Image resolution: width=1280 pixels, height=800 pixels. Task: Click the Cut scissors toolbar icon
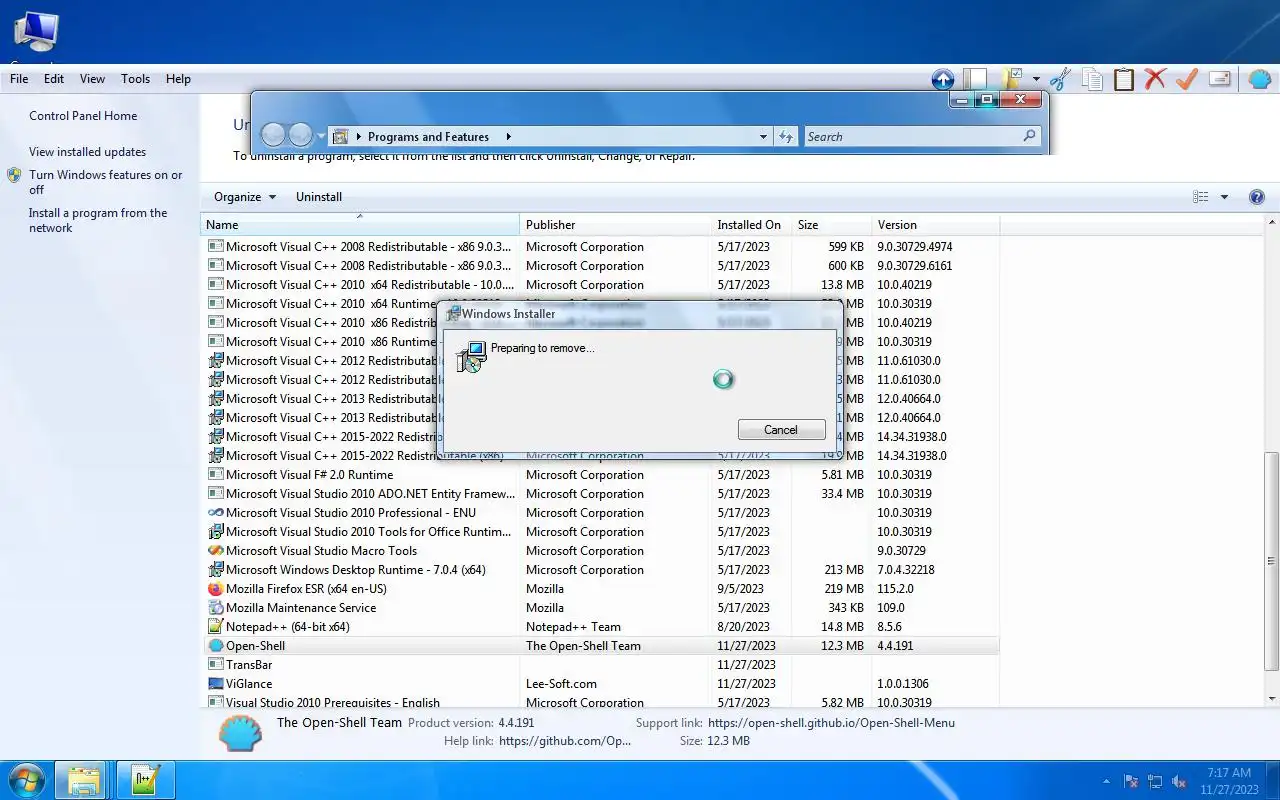[x=1060, y=79]
